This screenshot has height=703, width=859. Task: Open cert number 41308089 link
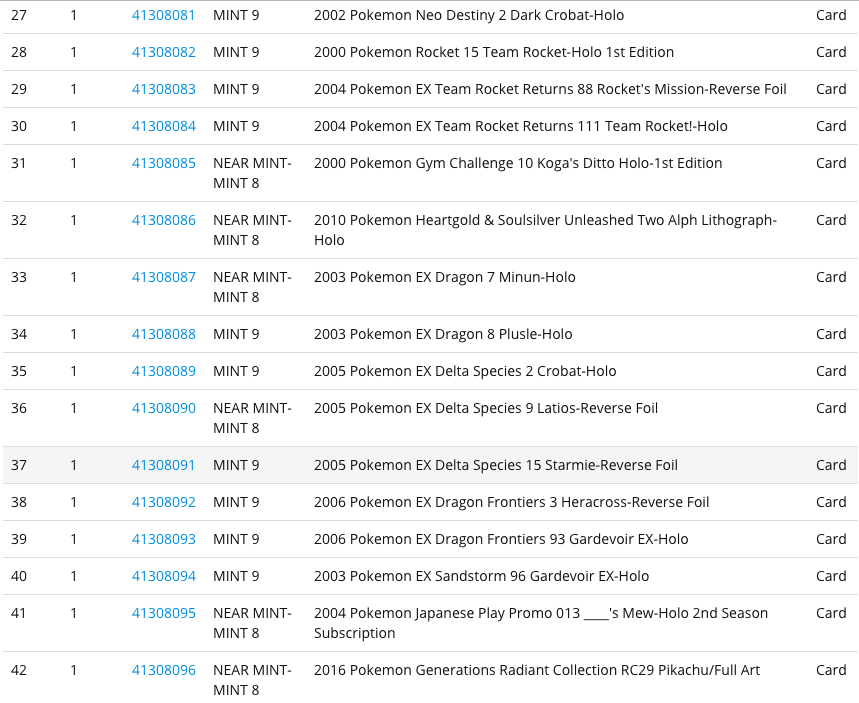[163, 371]
